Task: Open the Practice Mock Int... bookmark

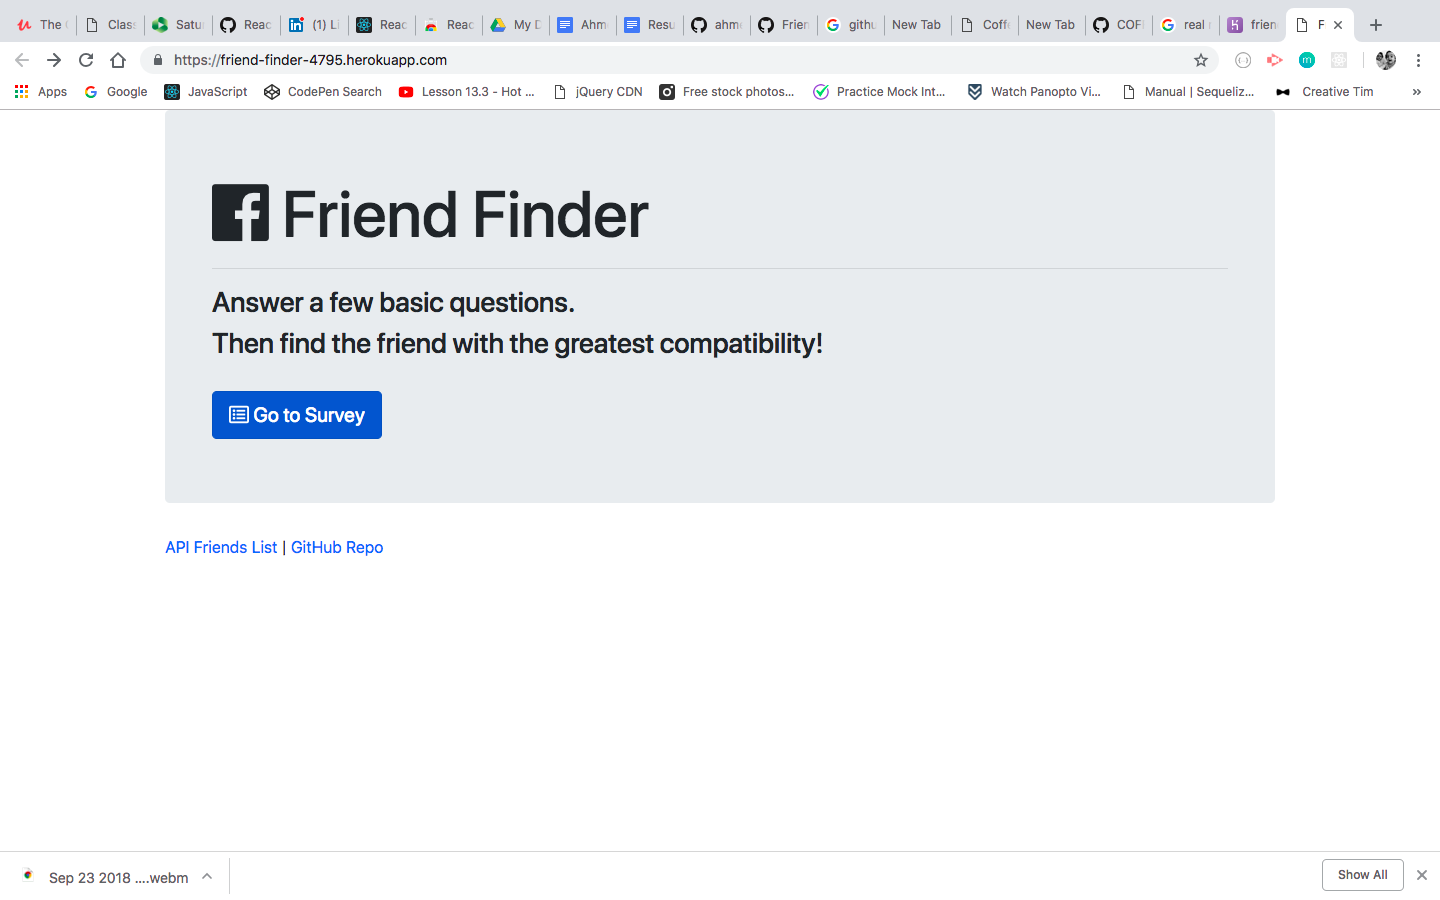Action: point(879,92)
